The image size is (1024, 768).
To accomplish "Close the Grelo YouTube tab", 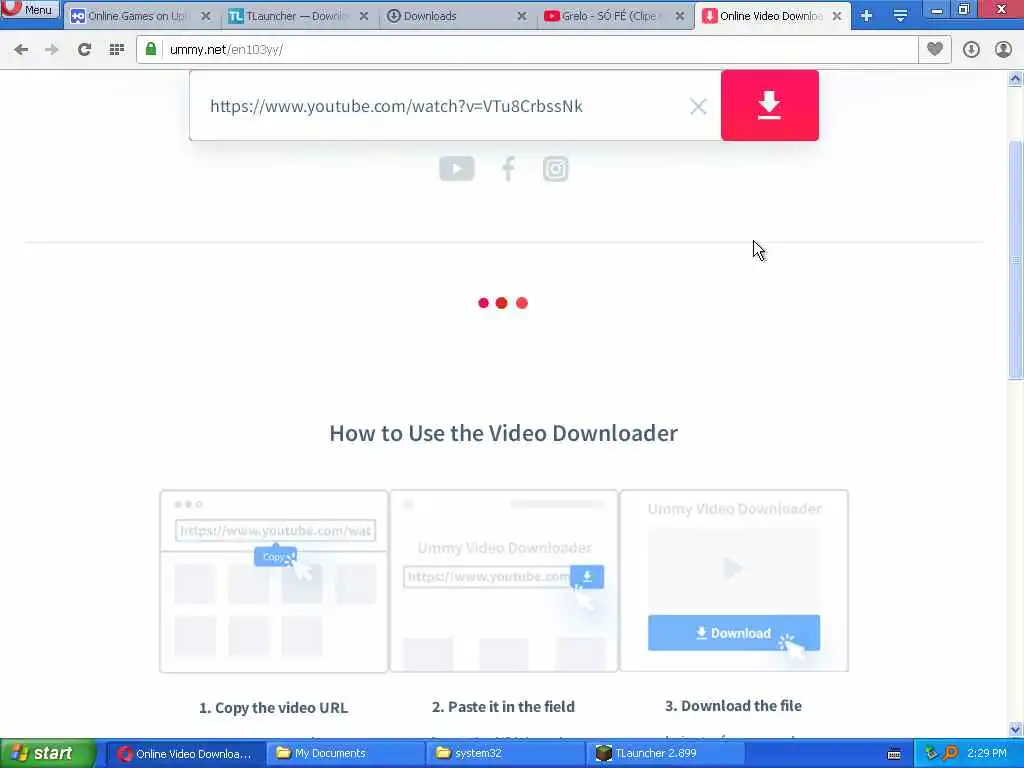I will 680,16.
